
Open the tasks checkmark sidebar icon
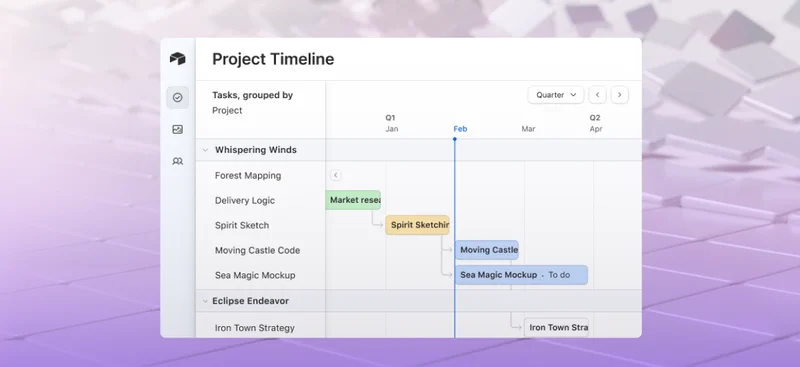pos(178,97)
